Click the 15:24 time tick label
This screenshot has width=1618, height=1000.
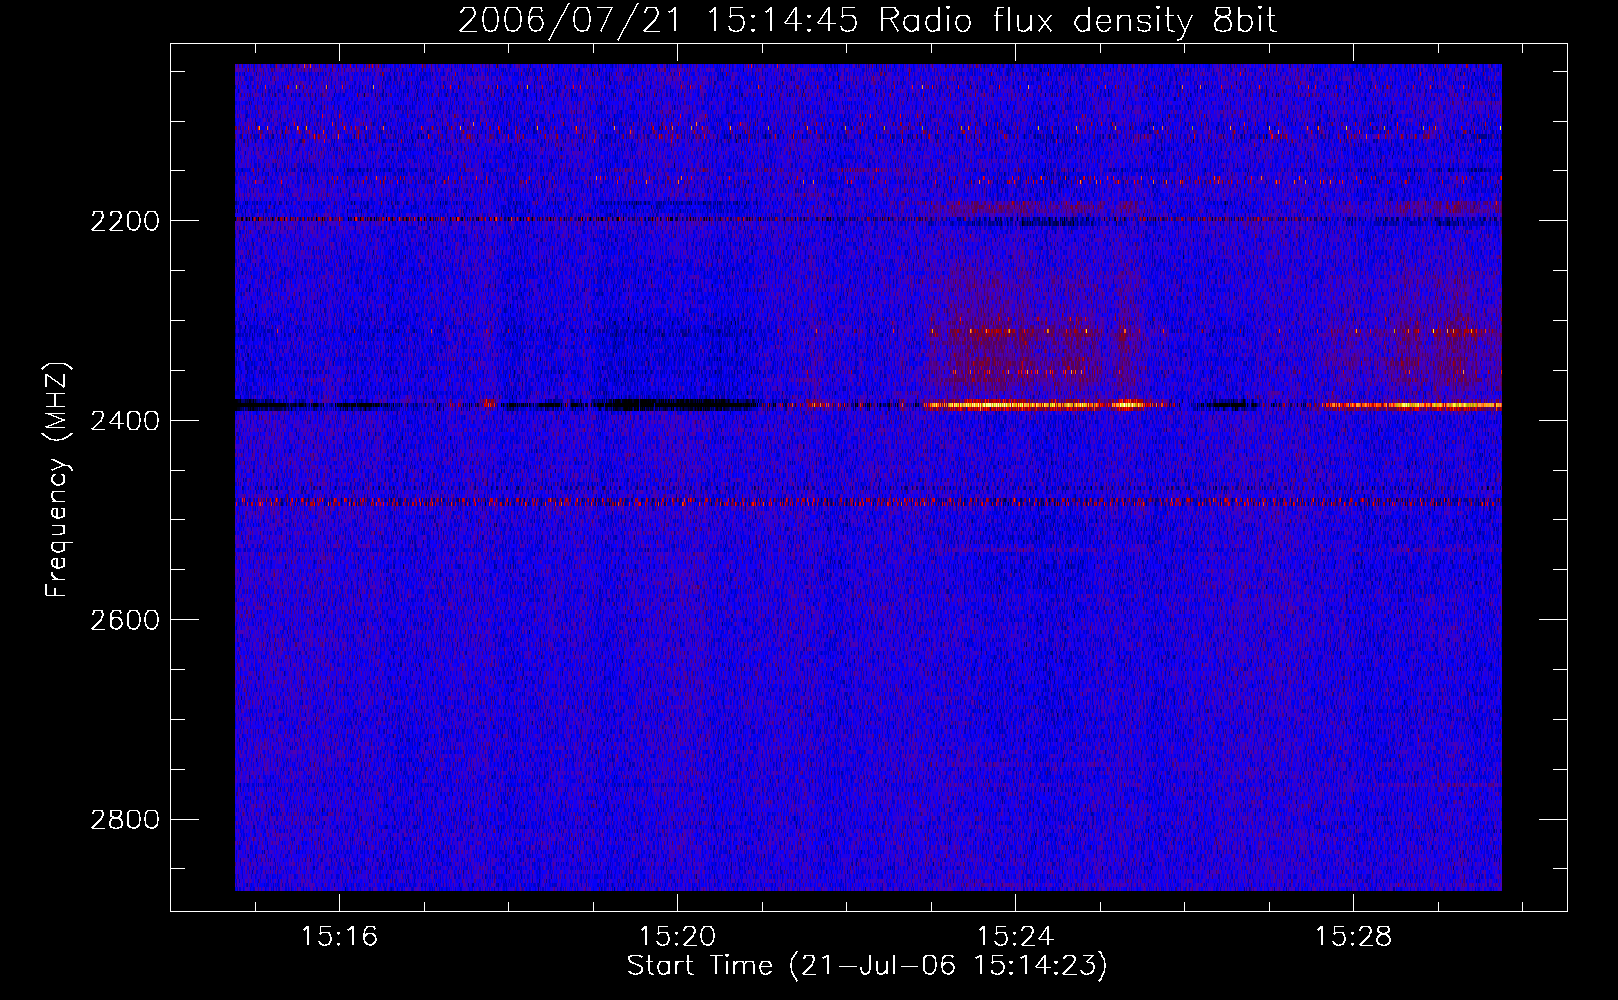[x=1015, y=937]
